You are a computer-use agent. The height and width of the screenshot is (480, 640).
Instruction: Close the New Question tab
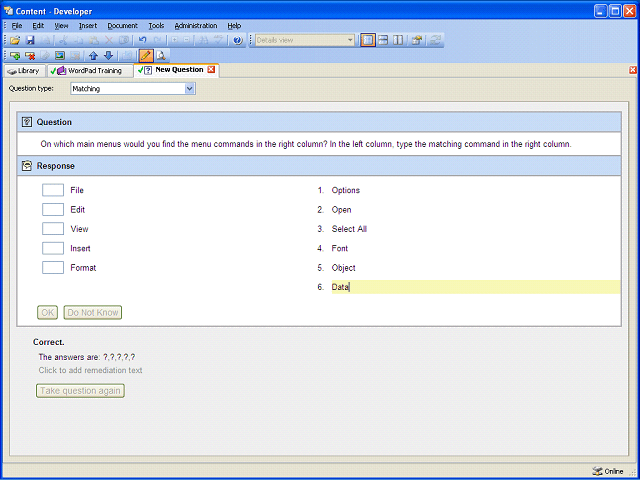click(x=211, y=70)
